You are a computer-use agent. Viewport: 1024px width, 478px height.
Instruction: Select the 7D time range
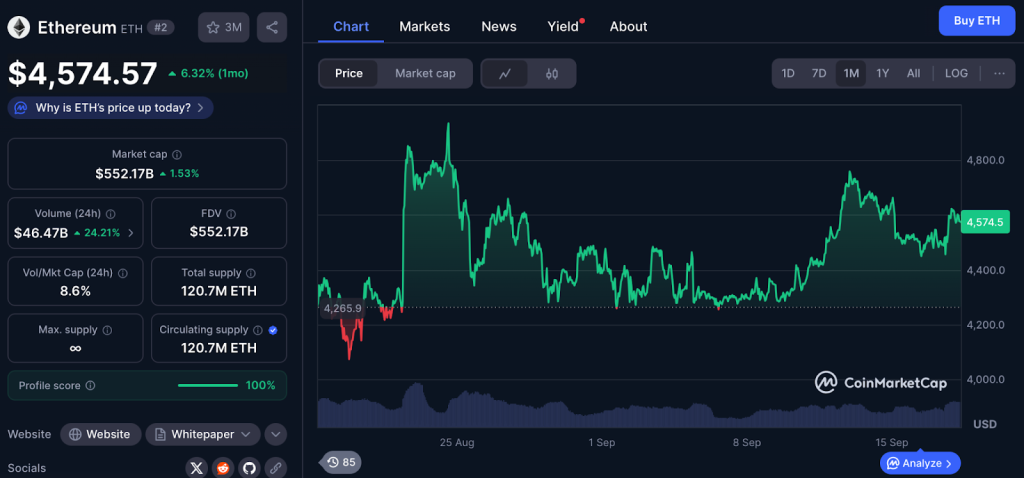coord(819,73)
